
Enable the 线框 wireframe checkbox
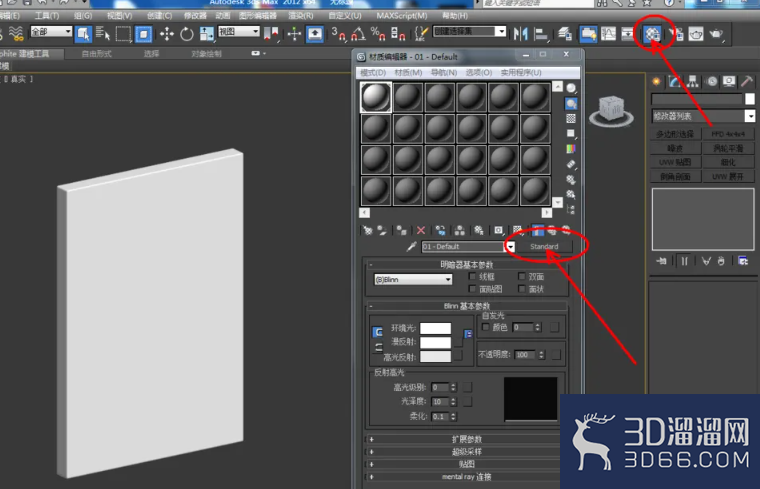click(x=473, y=276)
